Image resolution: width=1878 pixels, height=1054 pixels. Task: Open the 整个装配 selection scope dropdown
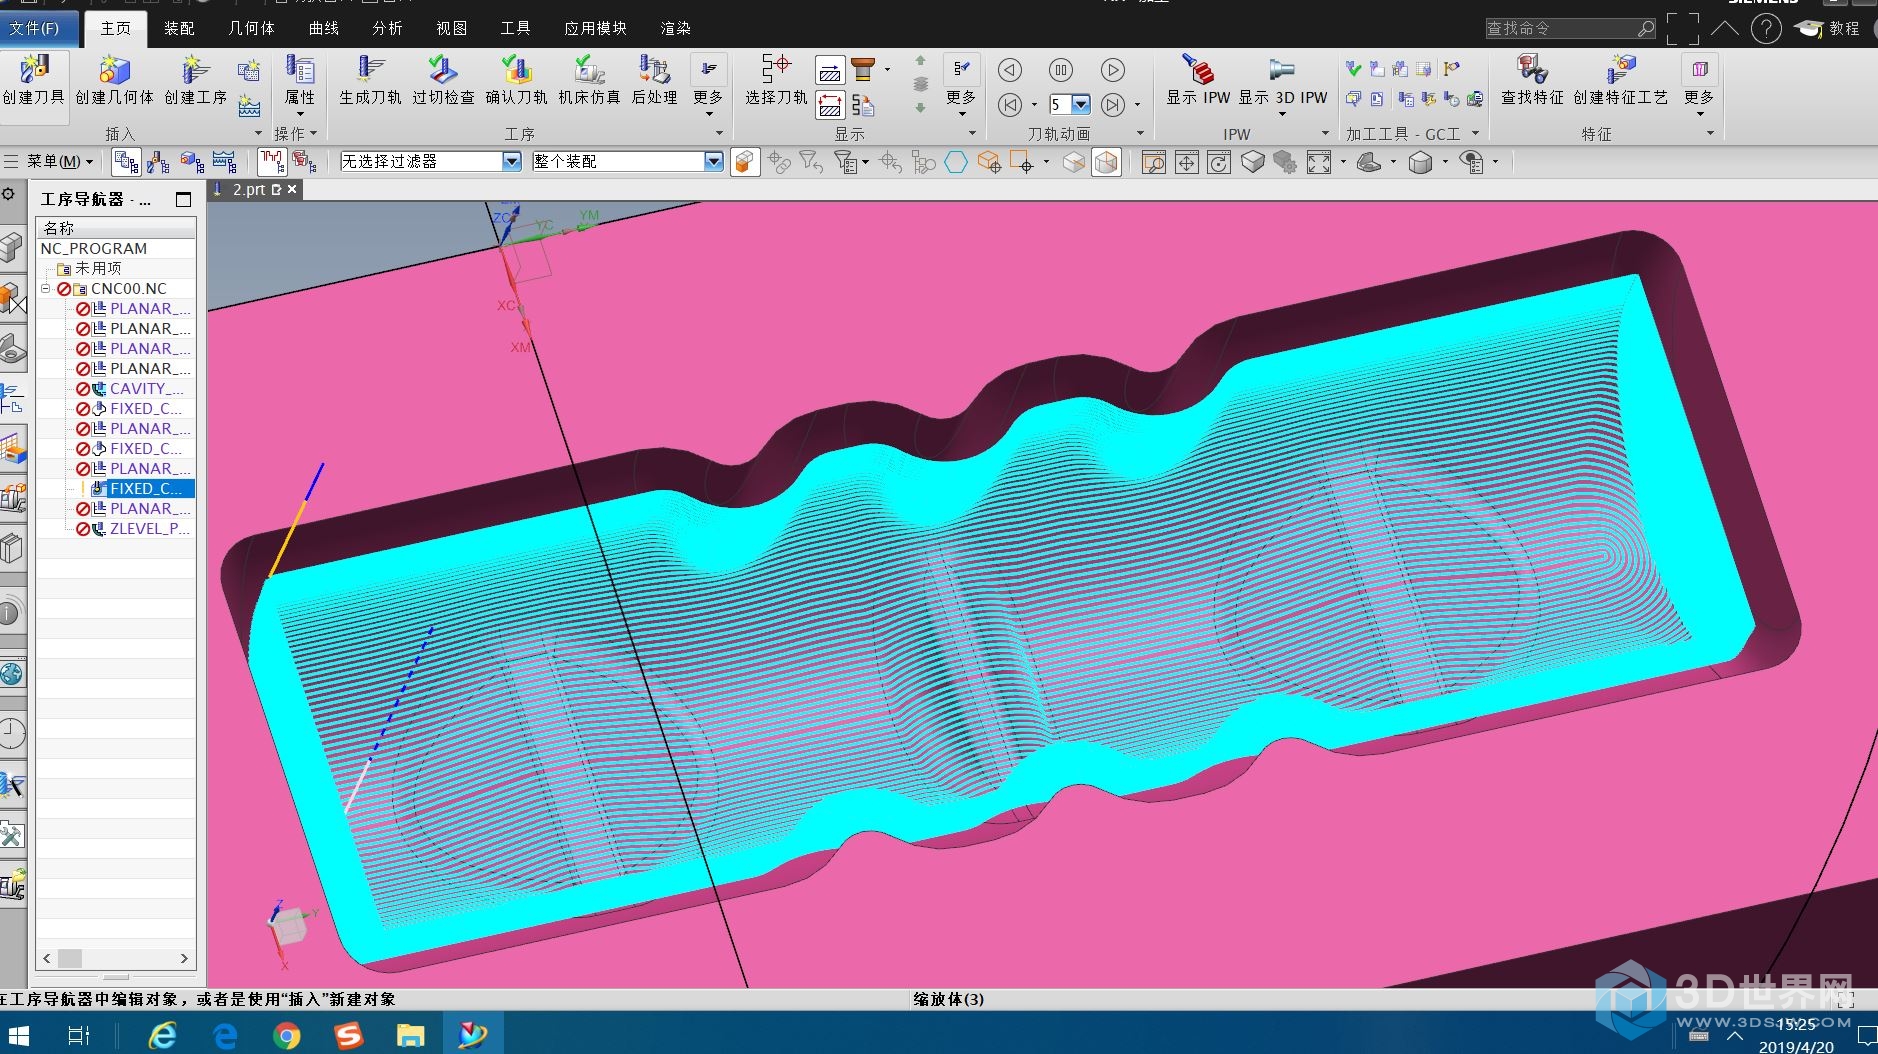pos(713,161)
